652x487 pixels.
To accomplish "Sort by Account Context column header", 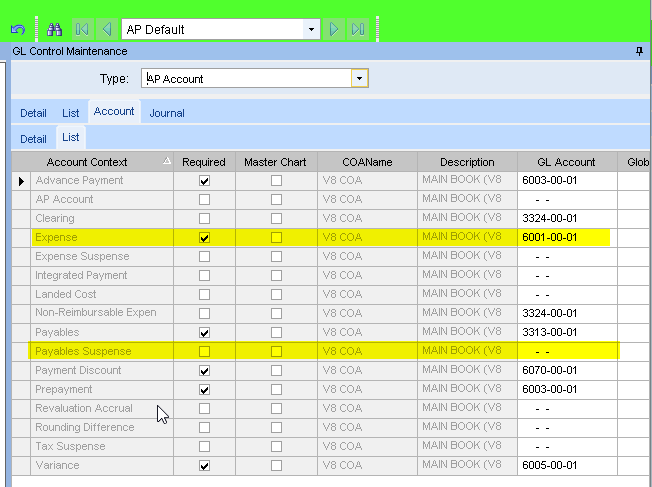I will 102,162.
